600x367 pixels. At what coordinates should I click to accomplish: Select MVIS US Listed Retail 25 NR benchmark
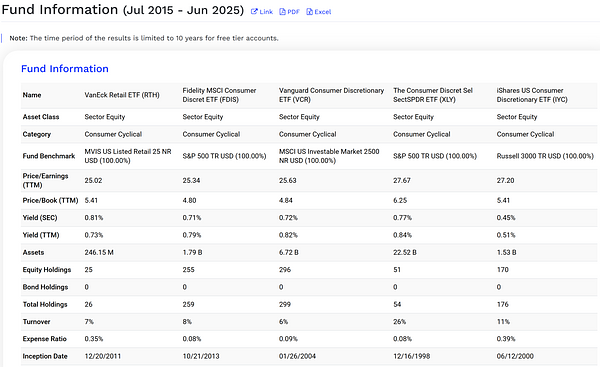coord(128,156)
